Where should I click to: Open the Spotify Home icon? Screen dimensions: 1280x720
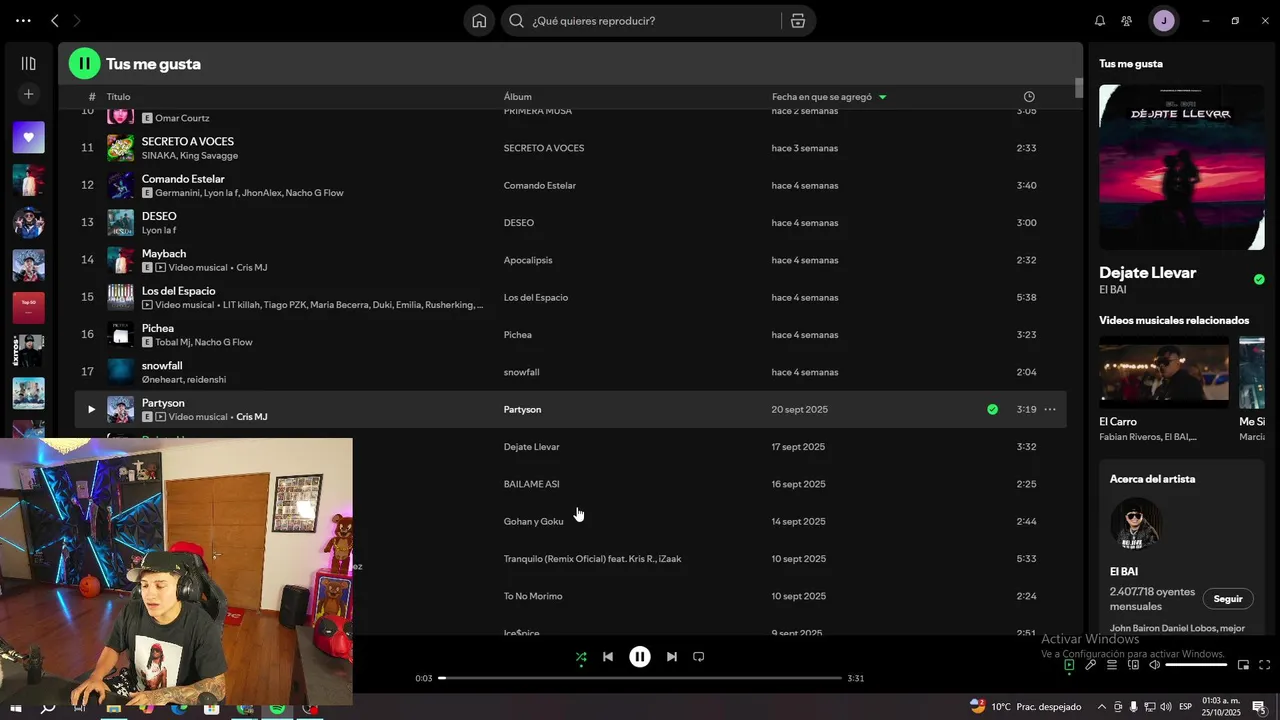(x=479, y=21)
